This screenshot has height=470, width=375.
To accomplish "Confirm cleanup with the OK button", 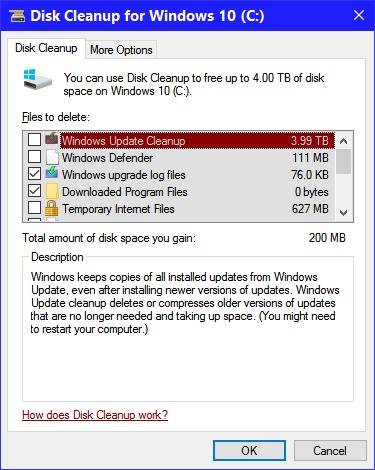I will (x=249, y=450).
